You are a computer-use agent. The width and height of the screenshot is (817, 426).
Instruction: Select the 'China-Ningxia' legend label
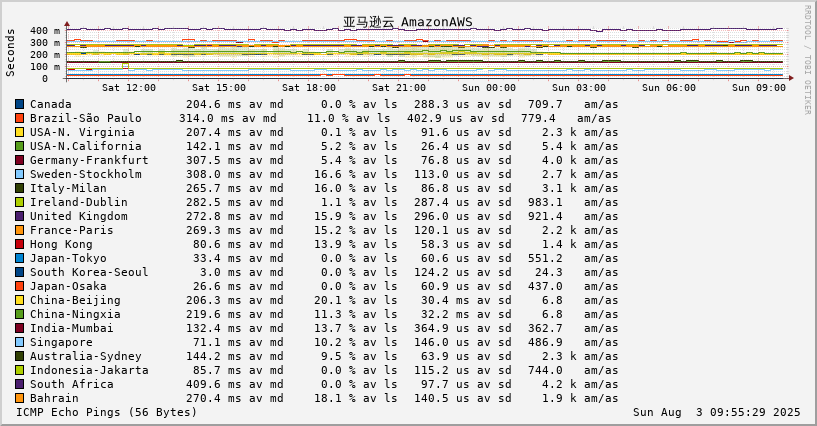point(75,314)
